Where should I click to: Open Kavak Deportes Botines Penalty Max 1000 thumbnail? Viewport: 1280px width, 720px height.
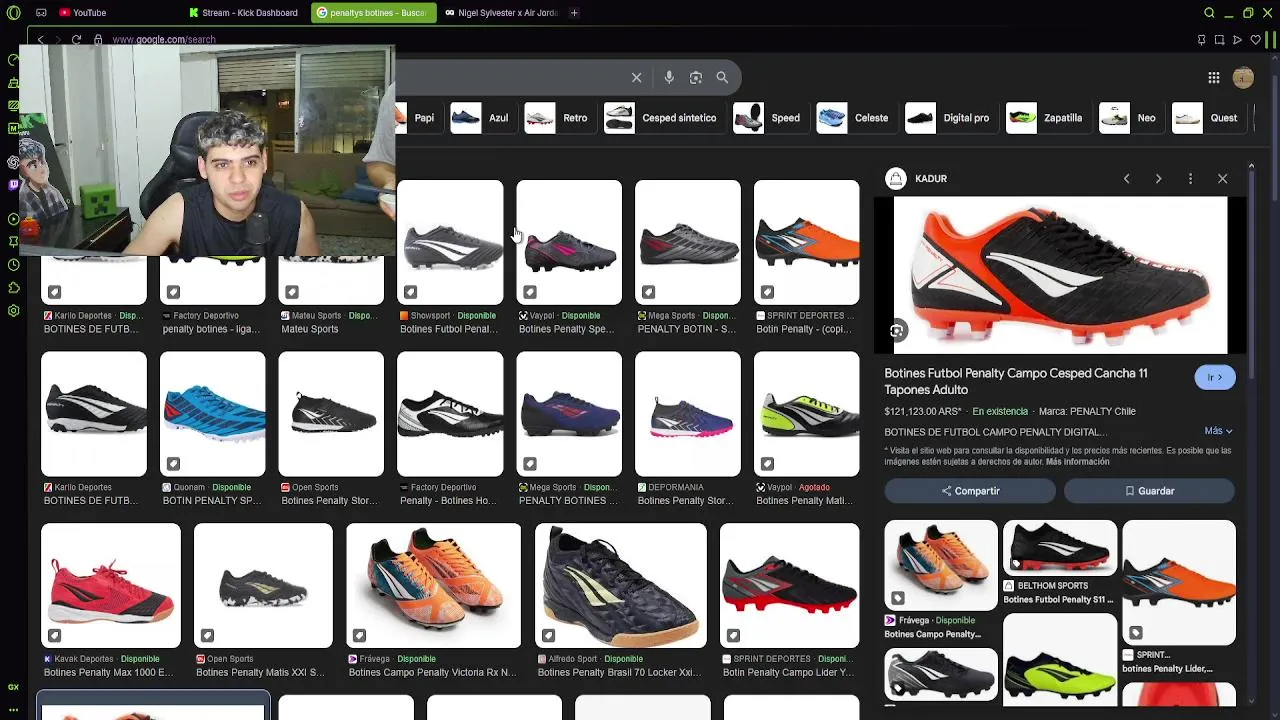pos(111,585)
